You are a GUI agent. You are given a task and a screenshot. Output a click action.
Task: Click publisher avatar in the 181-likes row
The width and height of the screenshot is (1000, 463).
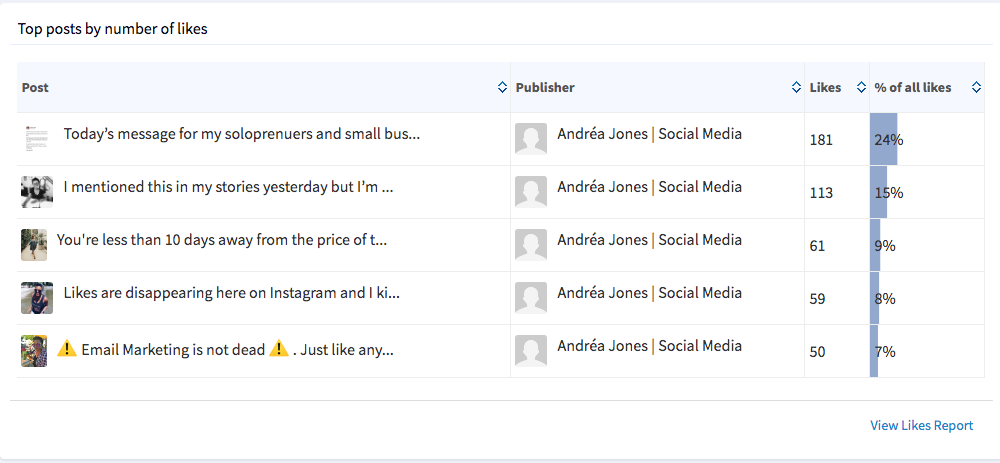pos(530,139)
